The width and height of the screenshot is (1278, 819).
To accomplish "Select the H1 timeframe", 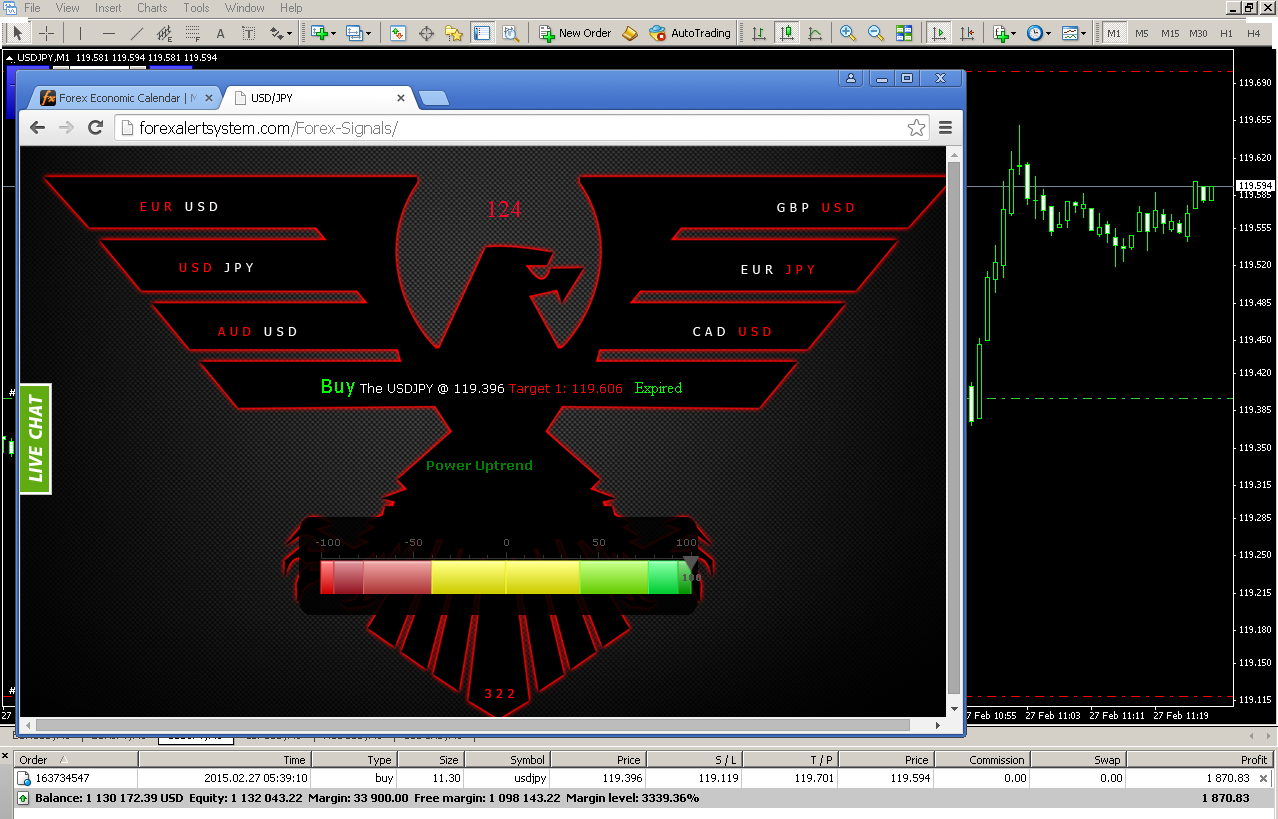I will point(1225,33).
